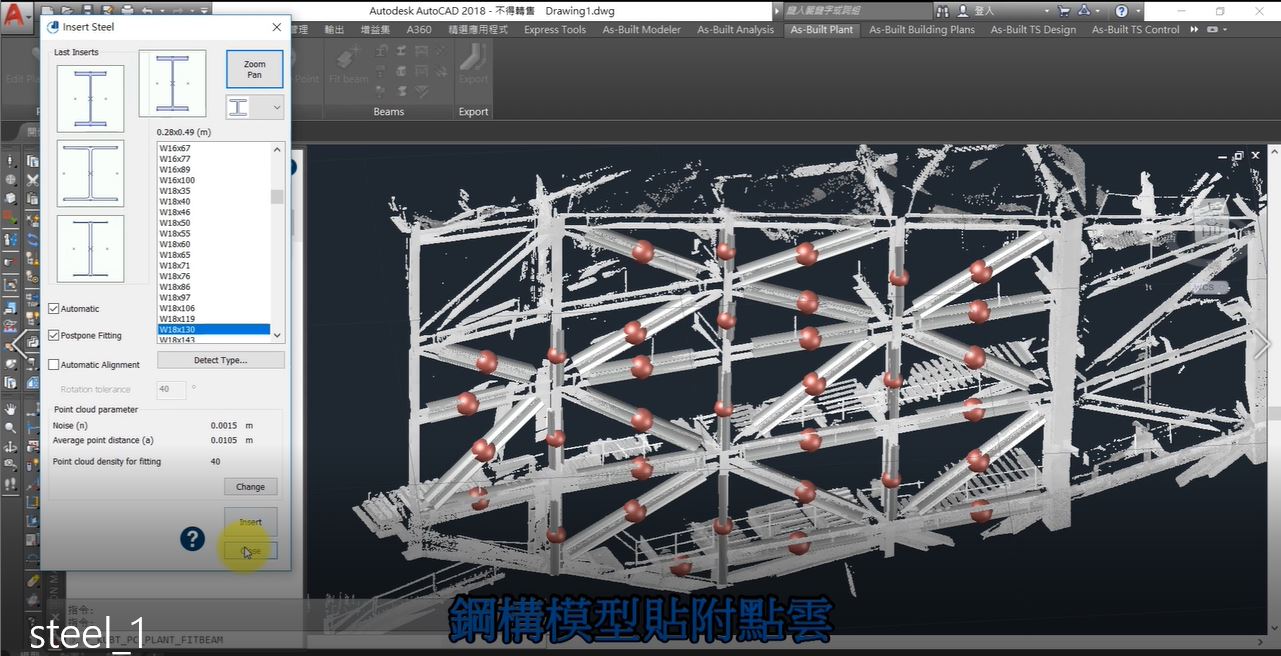Open the Autodesk App Store cart icon
Viewport: 1281px width, 656px height.
pyautogui.click(x=1063, y=11)
